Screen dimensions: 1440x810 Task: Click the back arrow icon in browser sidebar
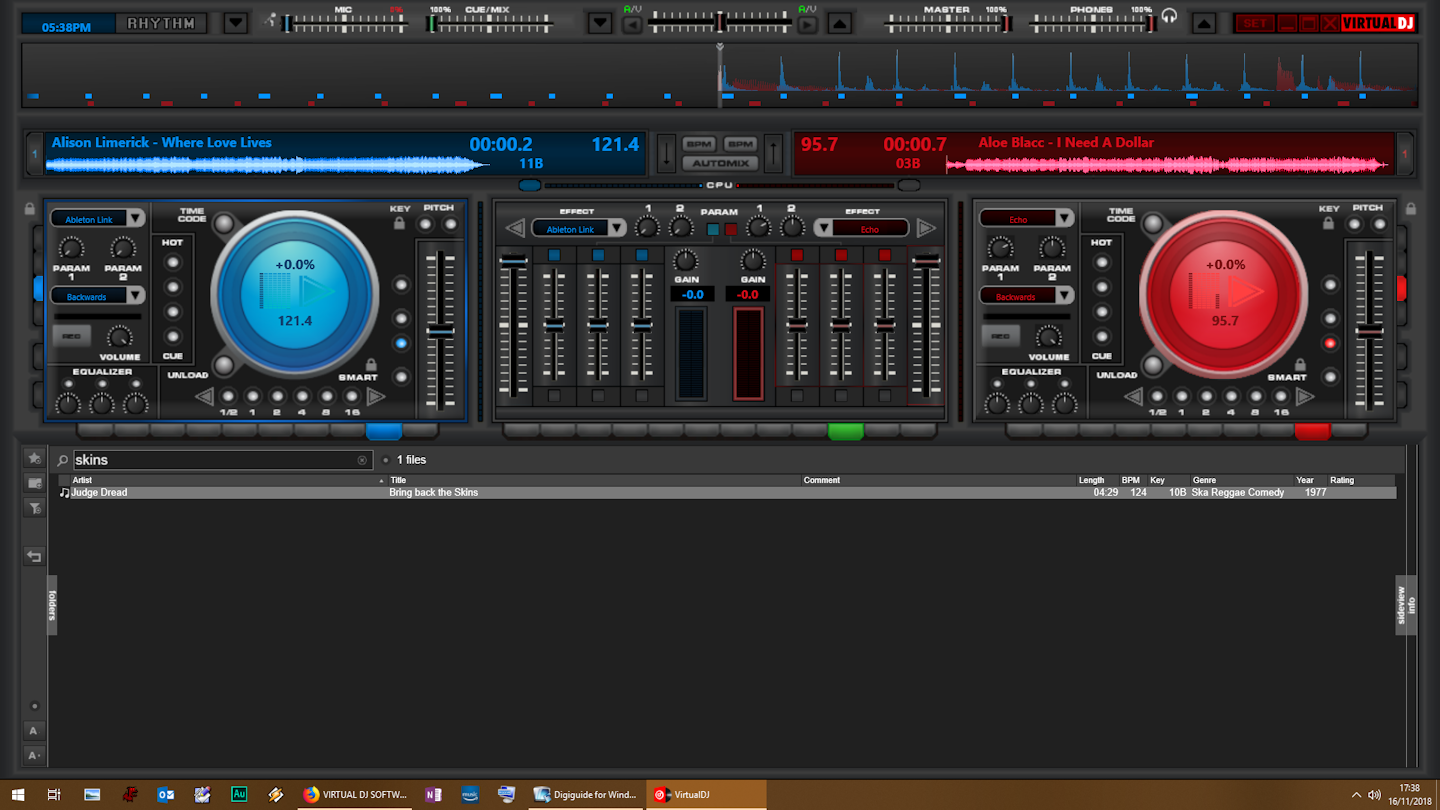(x=34, y=556)
